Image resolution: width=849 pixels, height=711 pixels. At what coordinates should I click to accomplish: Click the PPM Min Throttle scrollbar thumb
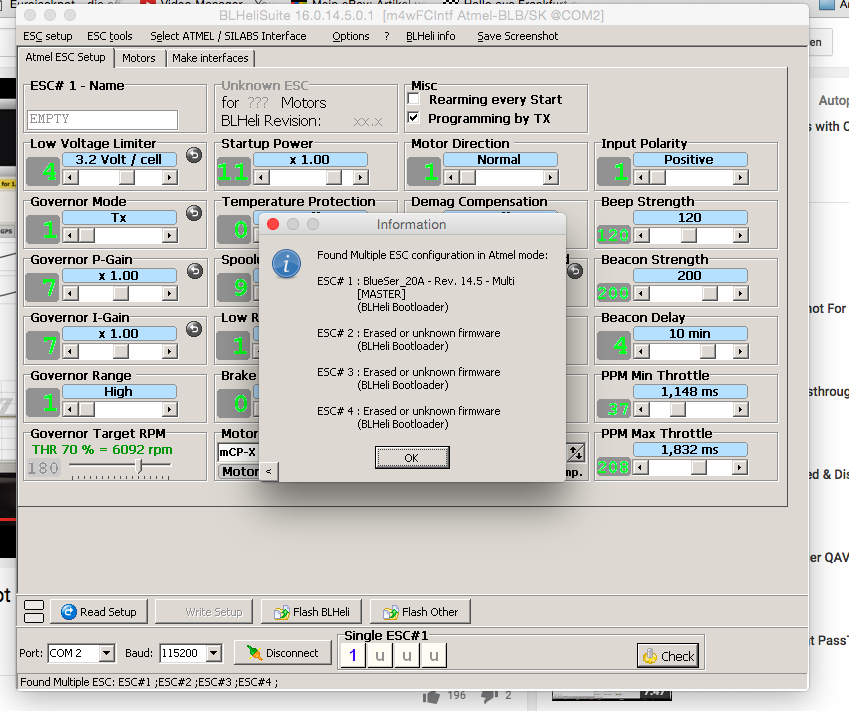(677, 409)
